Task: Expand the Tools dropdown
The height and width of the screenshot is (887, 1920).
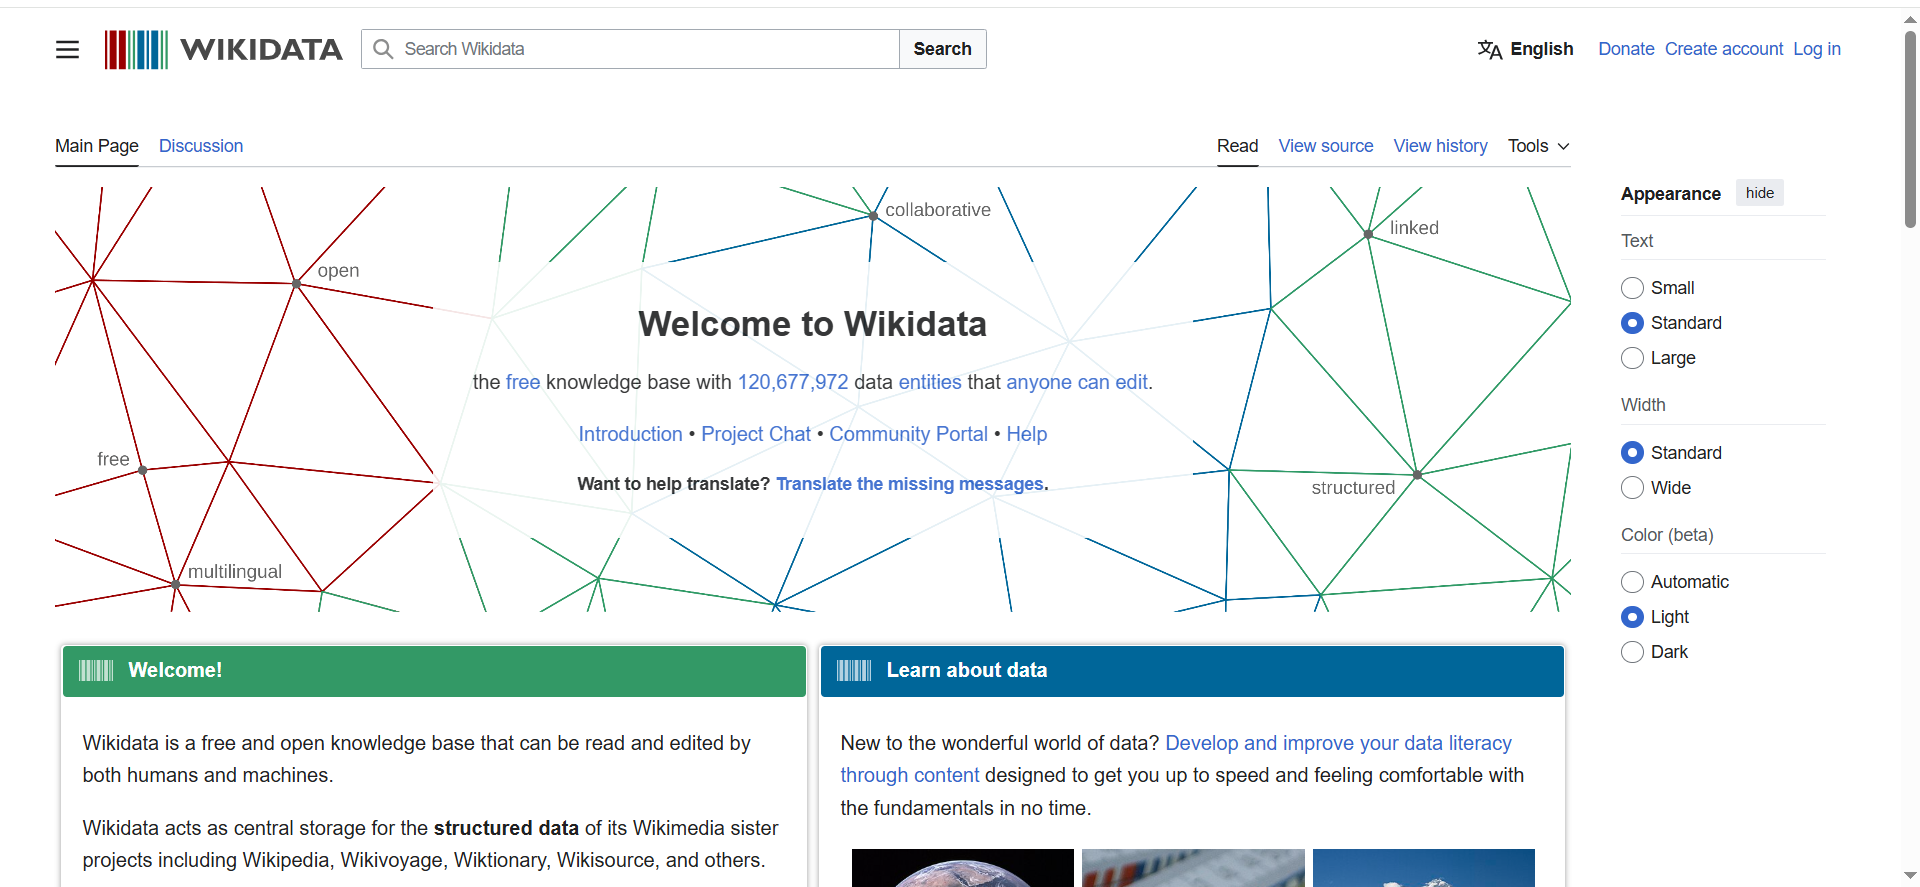Action: (x=1539, y=146)
